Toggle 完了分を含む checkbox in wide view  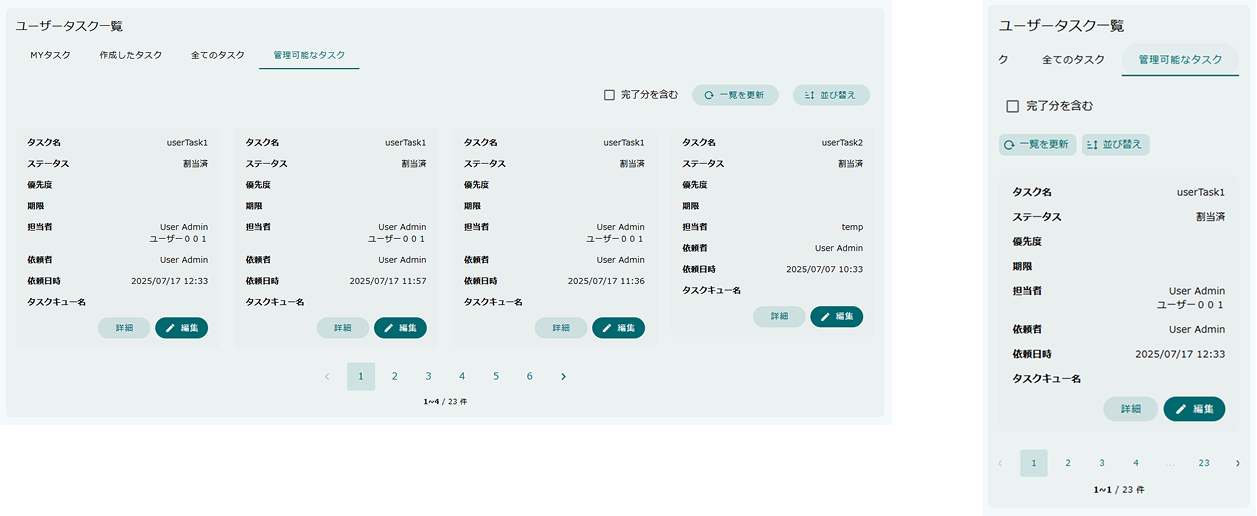point(609,95)
